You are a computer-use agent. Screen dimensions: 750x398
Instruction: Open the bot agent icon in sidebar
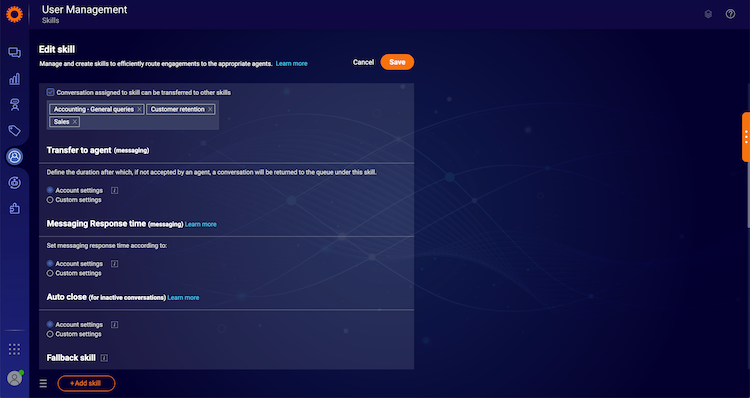pyautogui.click(x=14, y=105)
